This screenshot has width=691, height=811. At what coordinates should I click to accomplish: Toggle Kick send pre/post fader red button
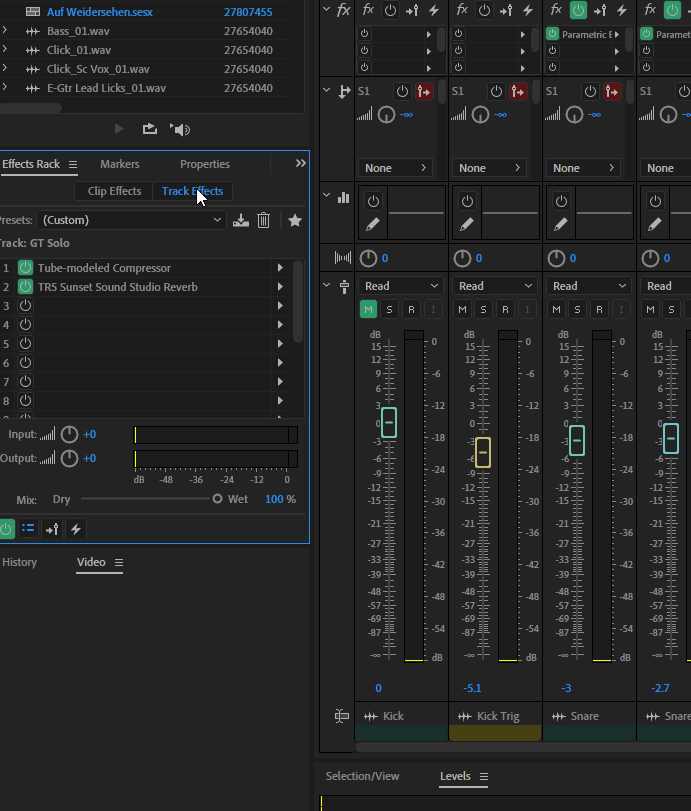(424, 92)
